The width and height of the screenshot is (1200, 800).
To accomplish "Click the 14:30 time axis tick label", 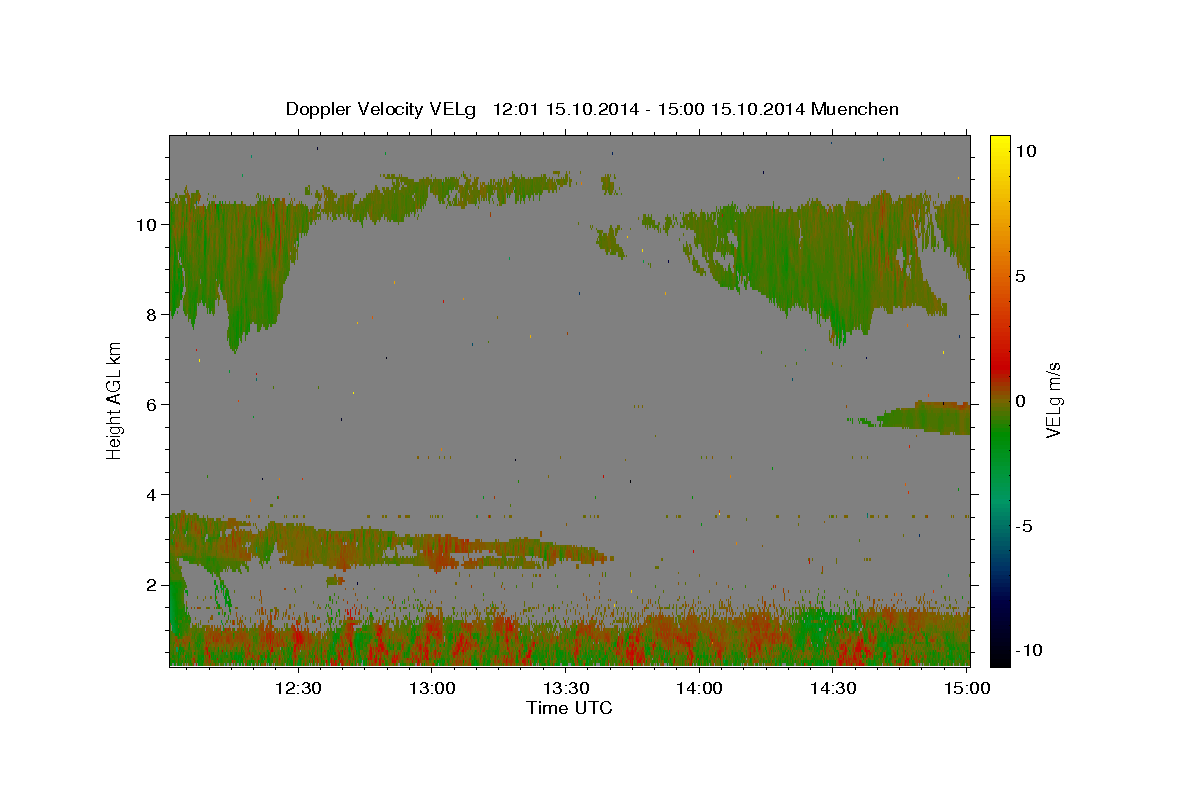I will pos(832,688).
